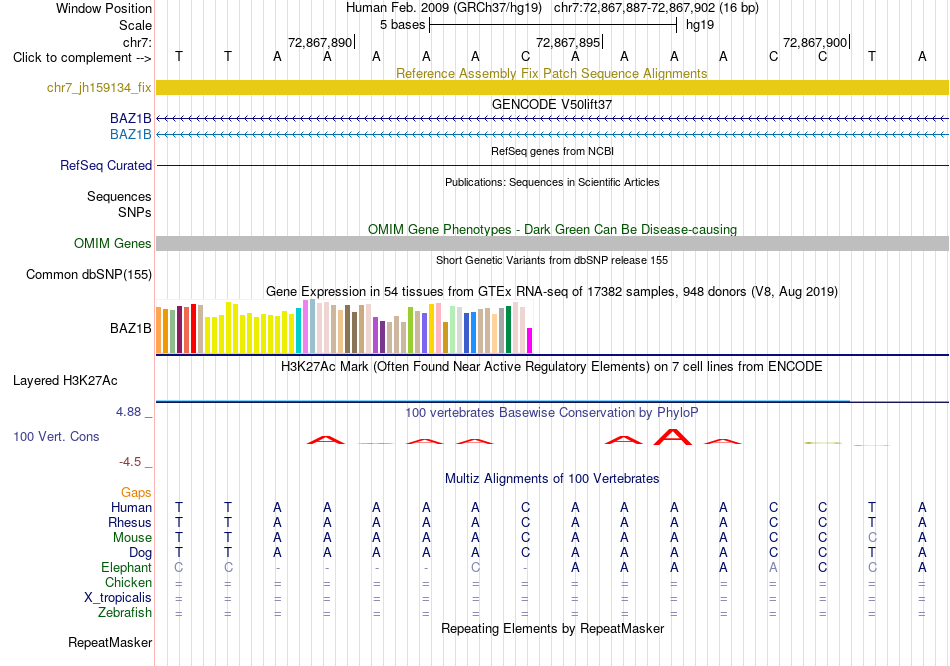950x666 pixels.
Task: Open the 'GENCODE V50lift37' track title
Action: click(551, 104)
